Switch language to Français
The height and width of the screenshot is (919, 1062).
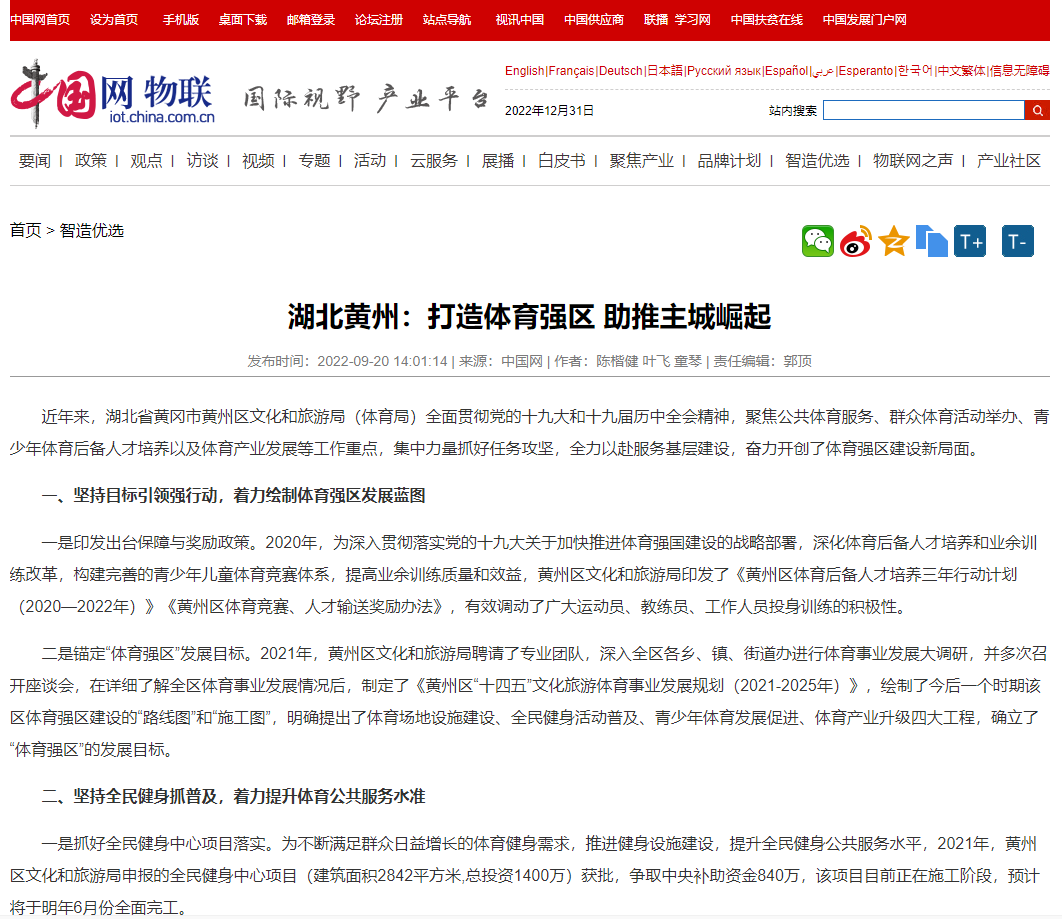click(x=571, y=70)
